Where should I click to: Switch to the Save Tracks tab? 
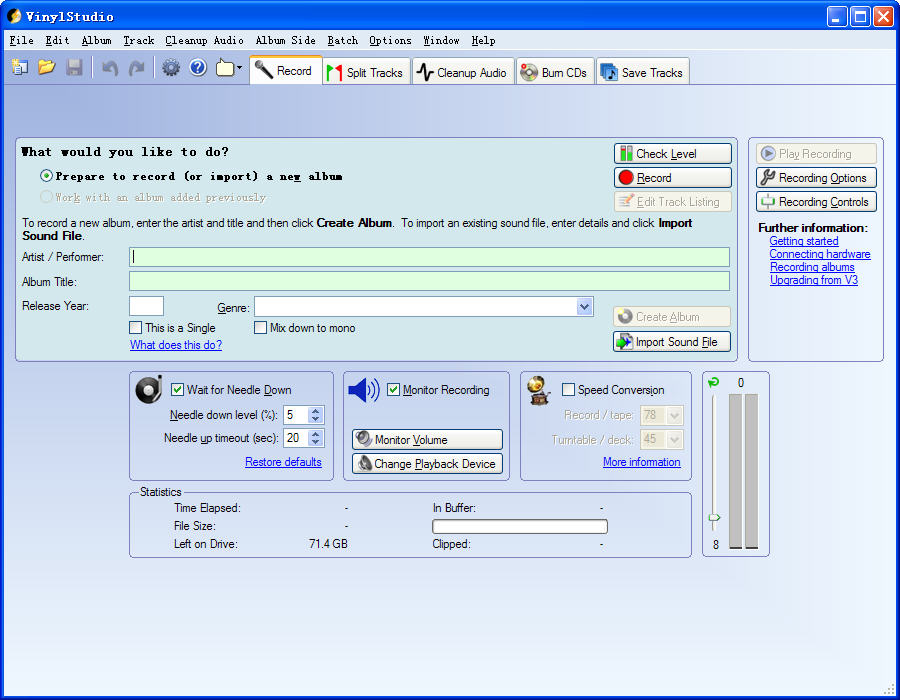pos(642,72)
